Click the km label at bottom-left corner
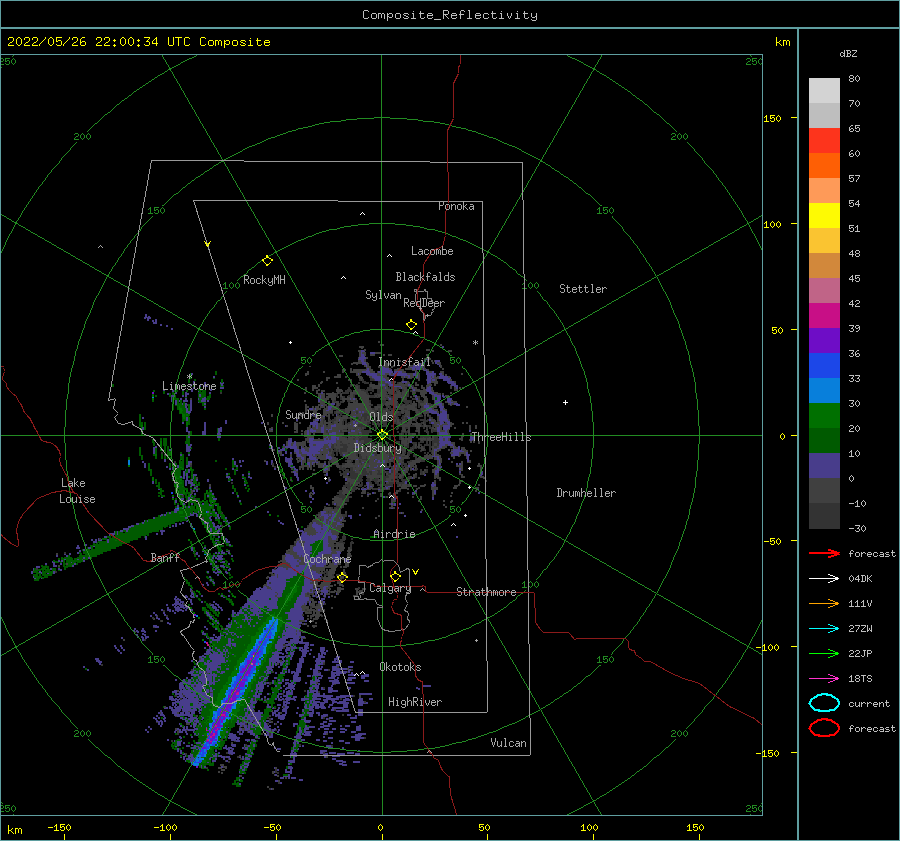Screen dimensions: 900x841 coord(14,830)
